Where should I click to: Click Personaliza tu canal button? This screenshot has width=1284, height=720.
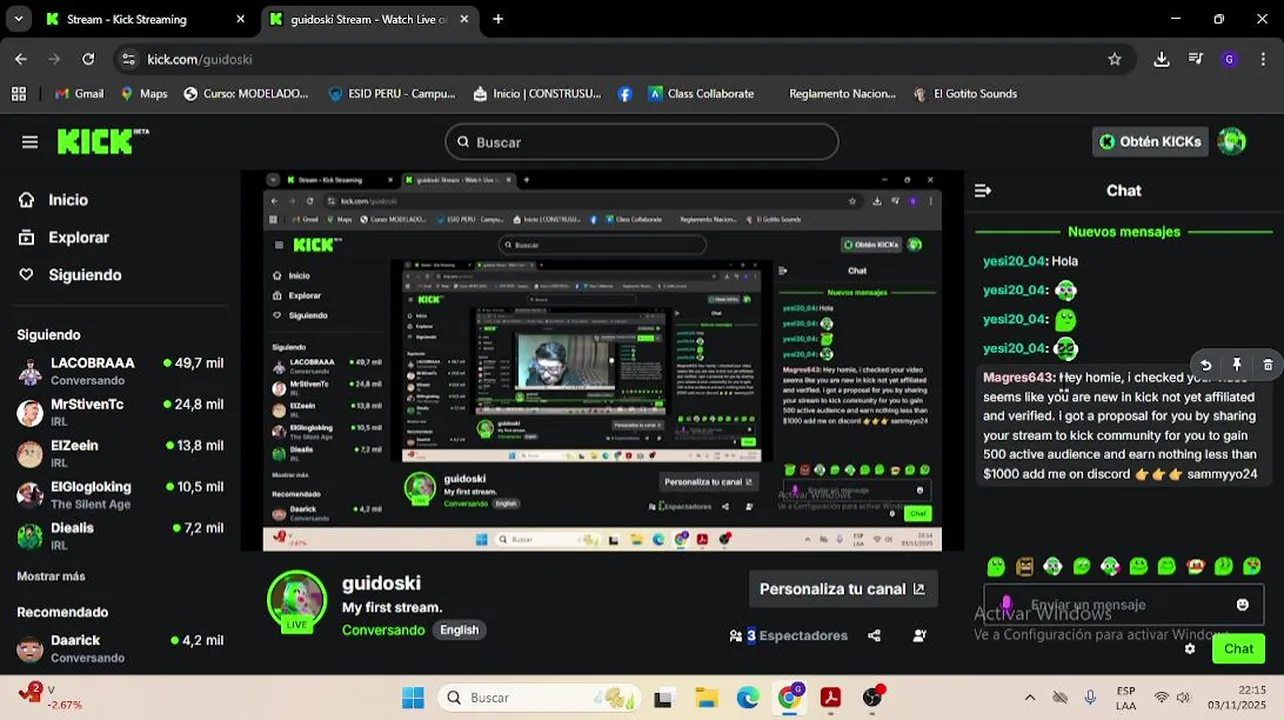[842, 589]
